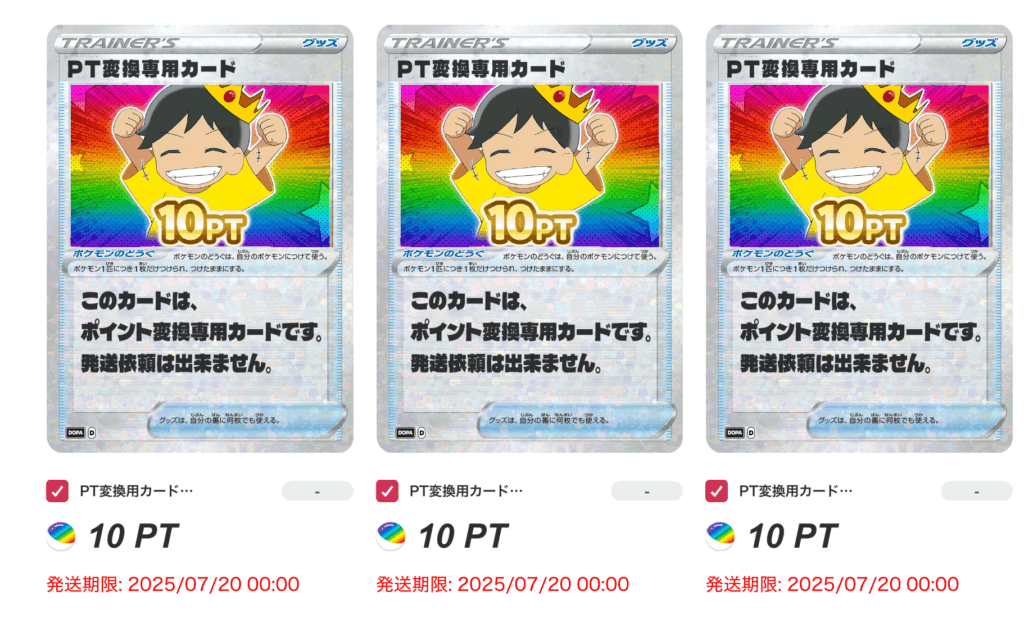This screenshot has height=619, width=1024.
Task: Click the DOPA logo on the first card
Action: point(76,432)
